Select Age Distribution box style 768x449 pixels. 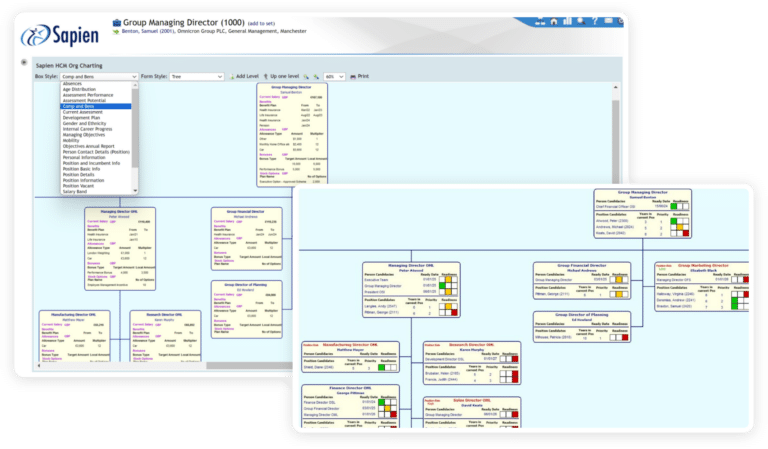tap(96, 90)
